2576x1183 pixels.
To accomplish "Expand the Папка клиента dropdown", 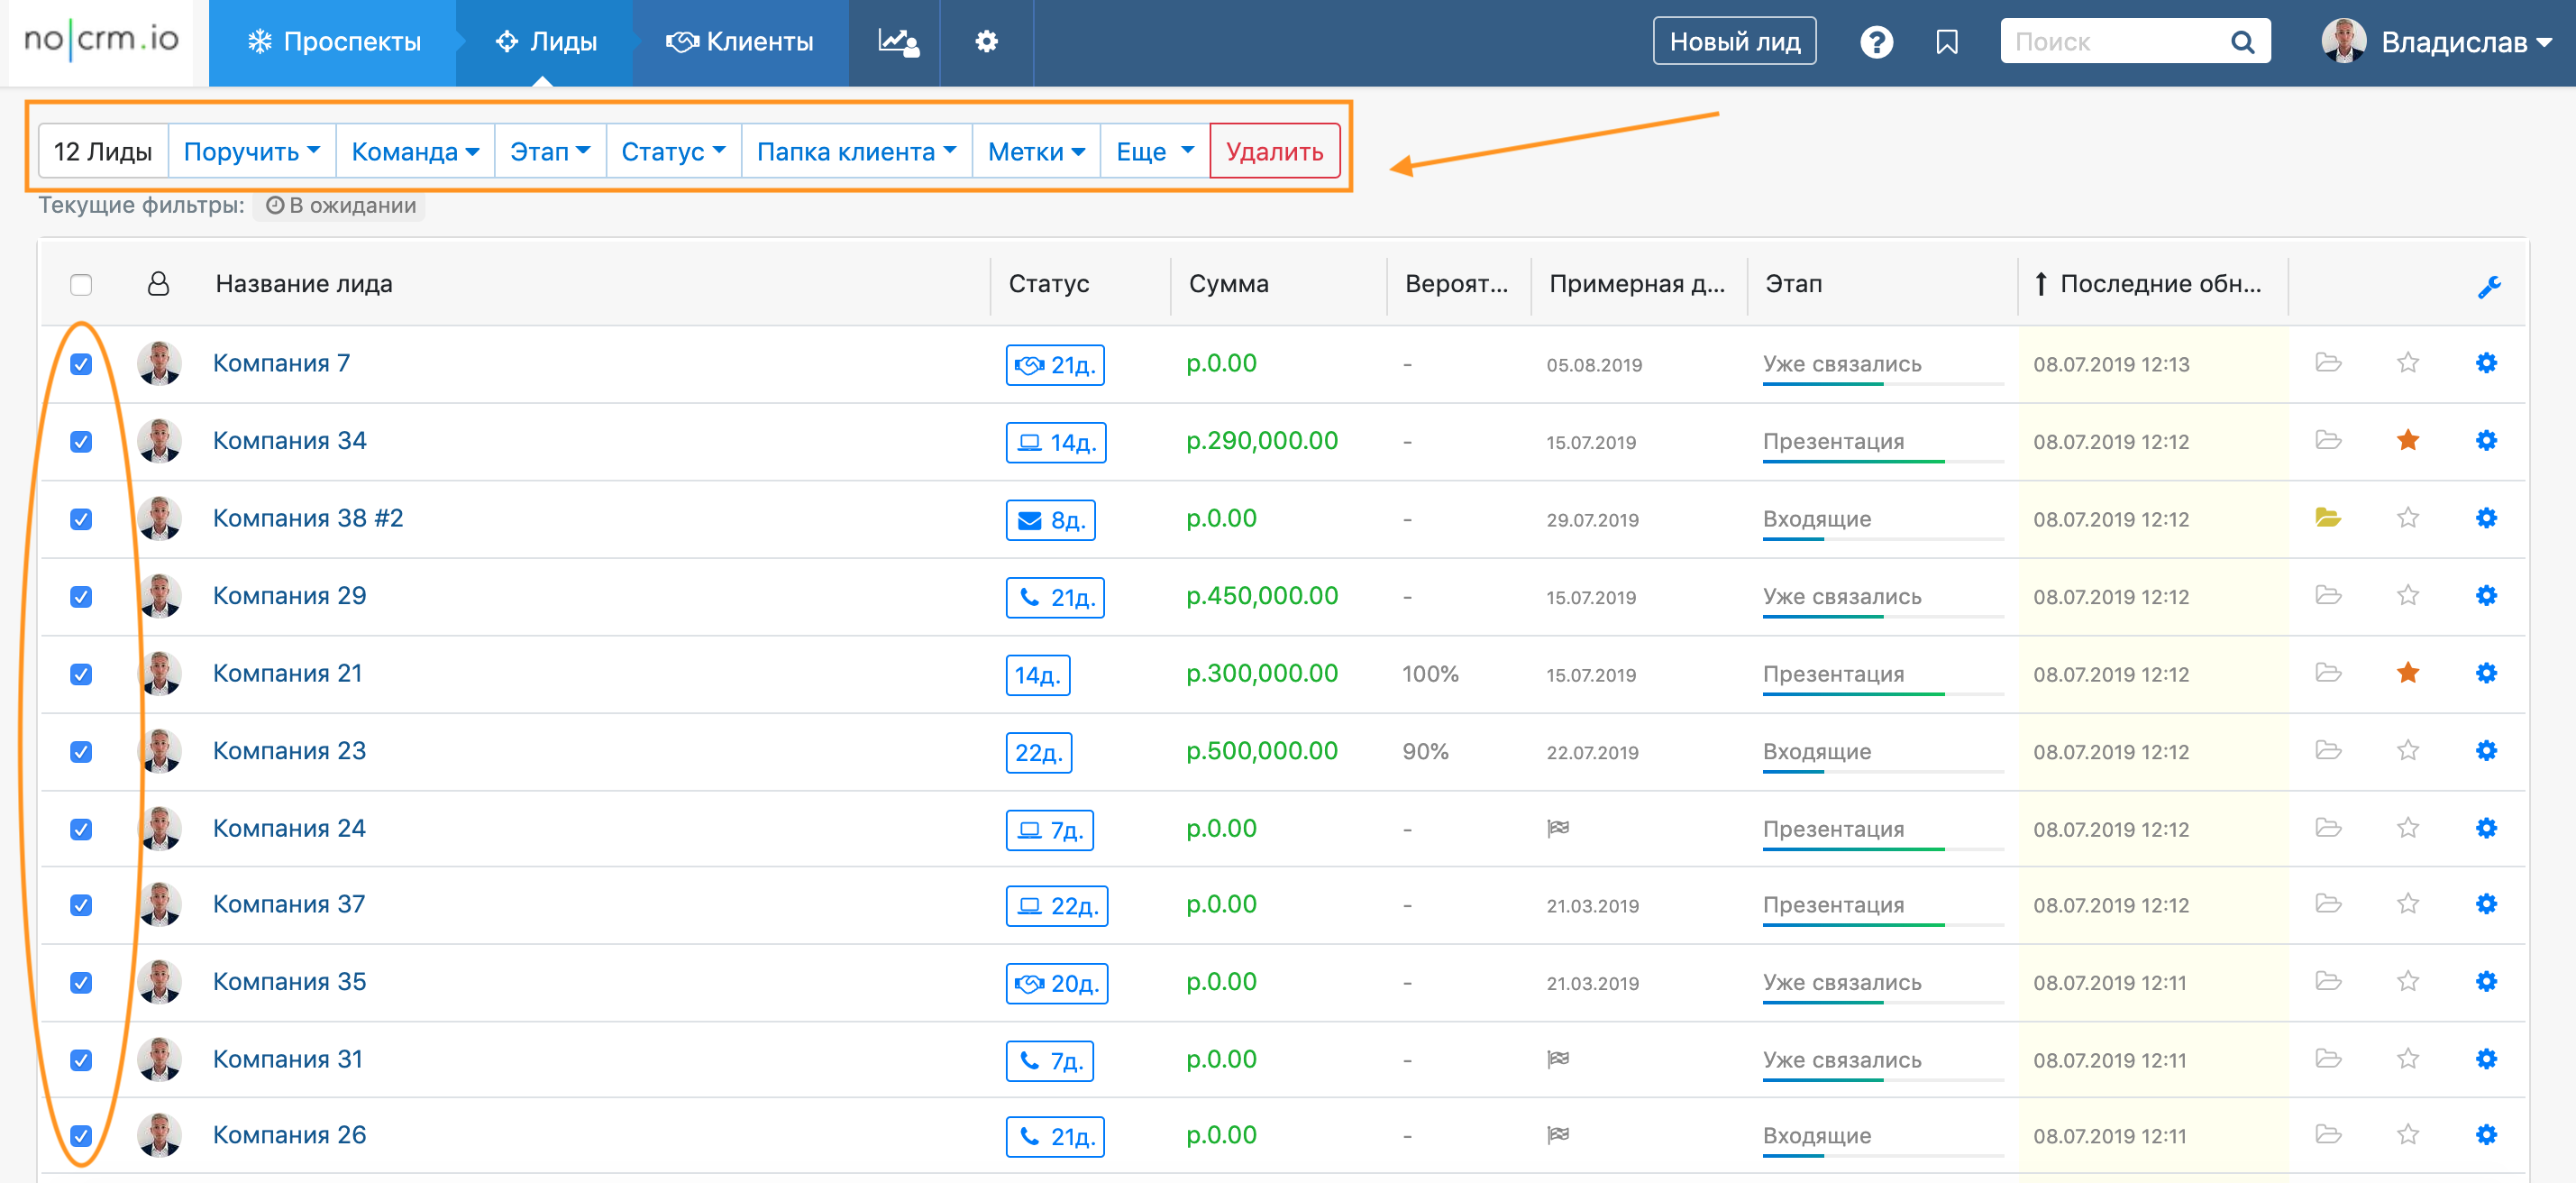I will (856, 151).
